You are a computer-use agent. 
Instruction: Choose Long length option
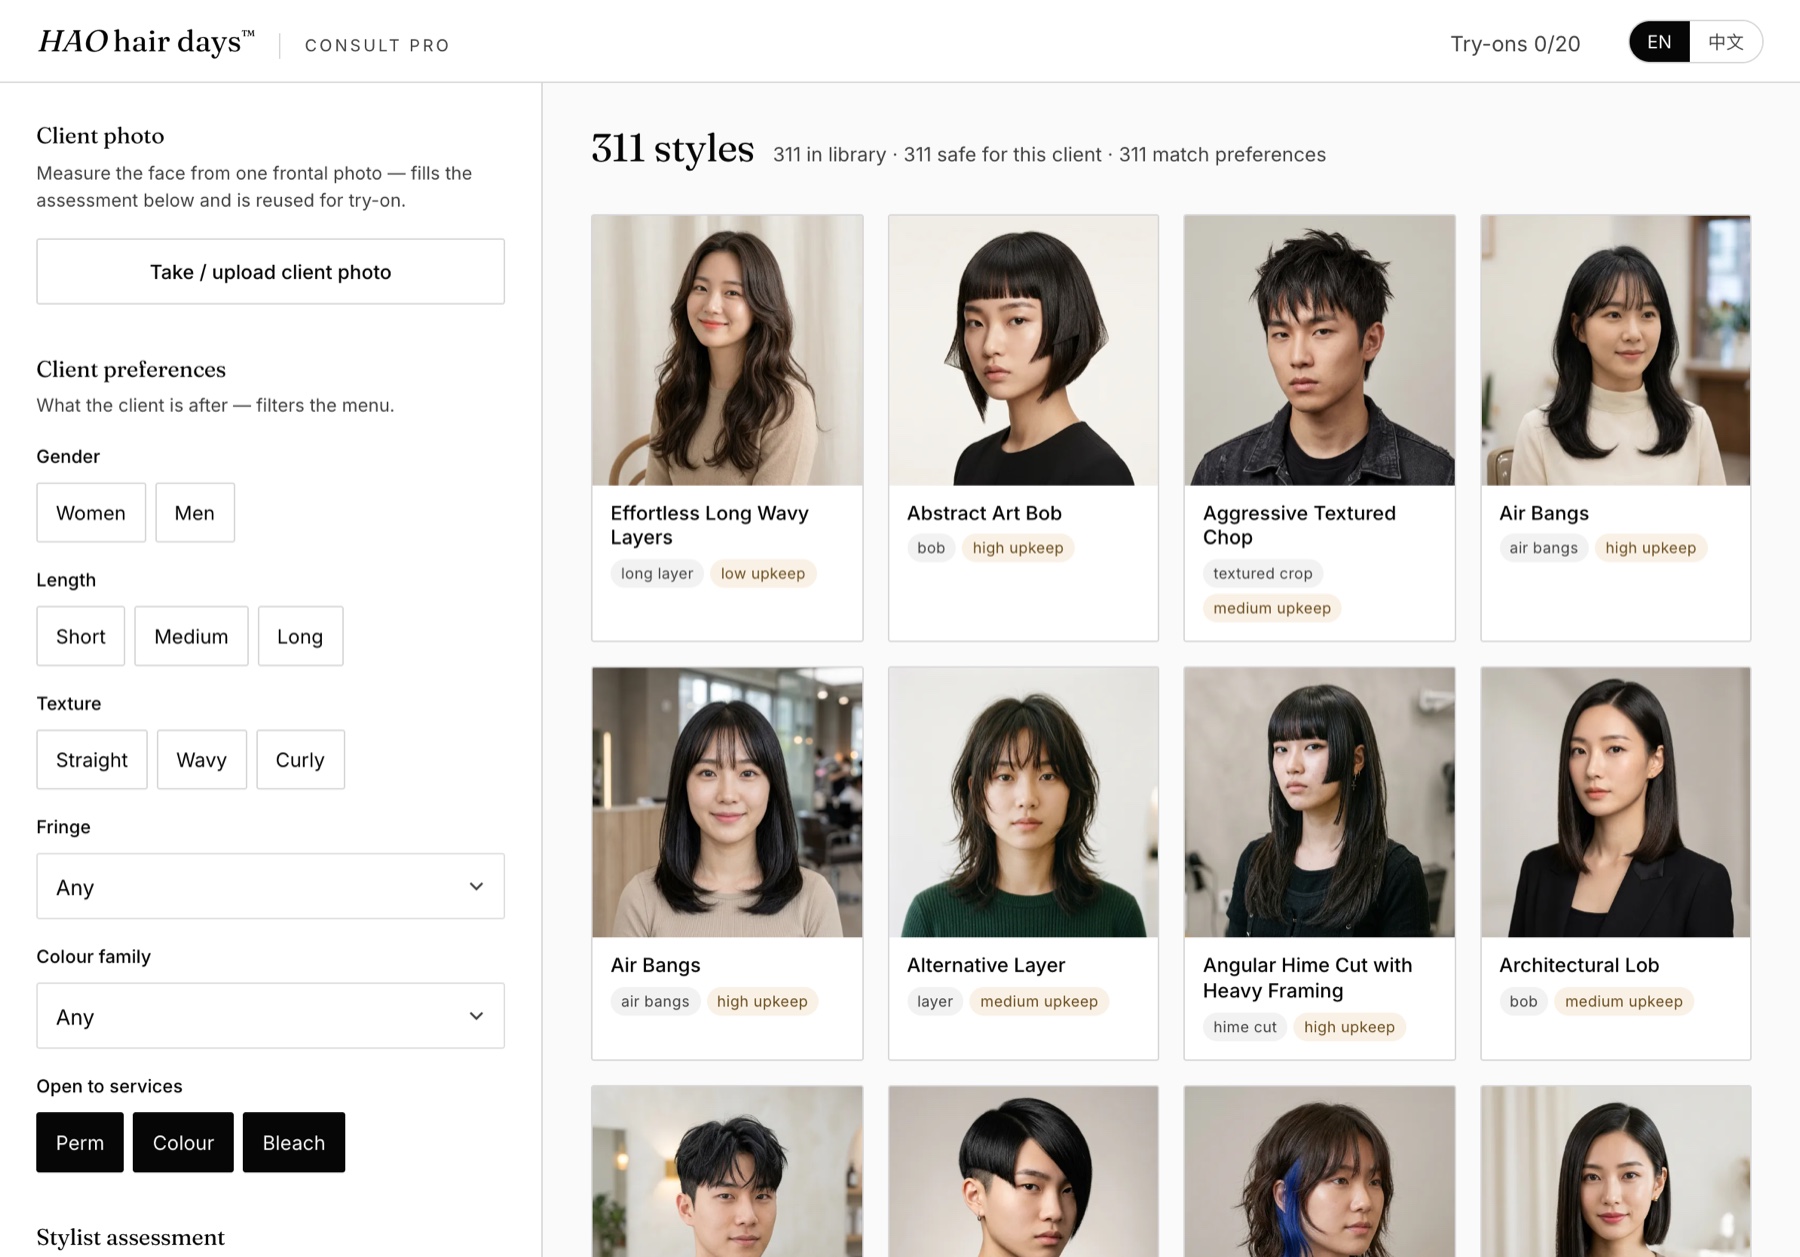point(300,636)
